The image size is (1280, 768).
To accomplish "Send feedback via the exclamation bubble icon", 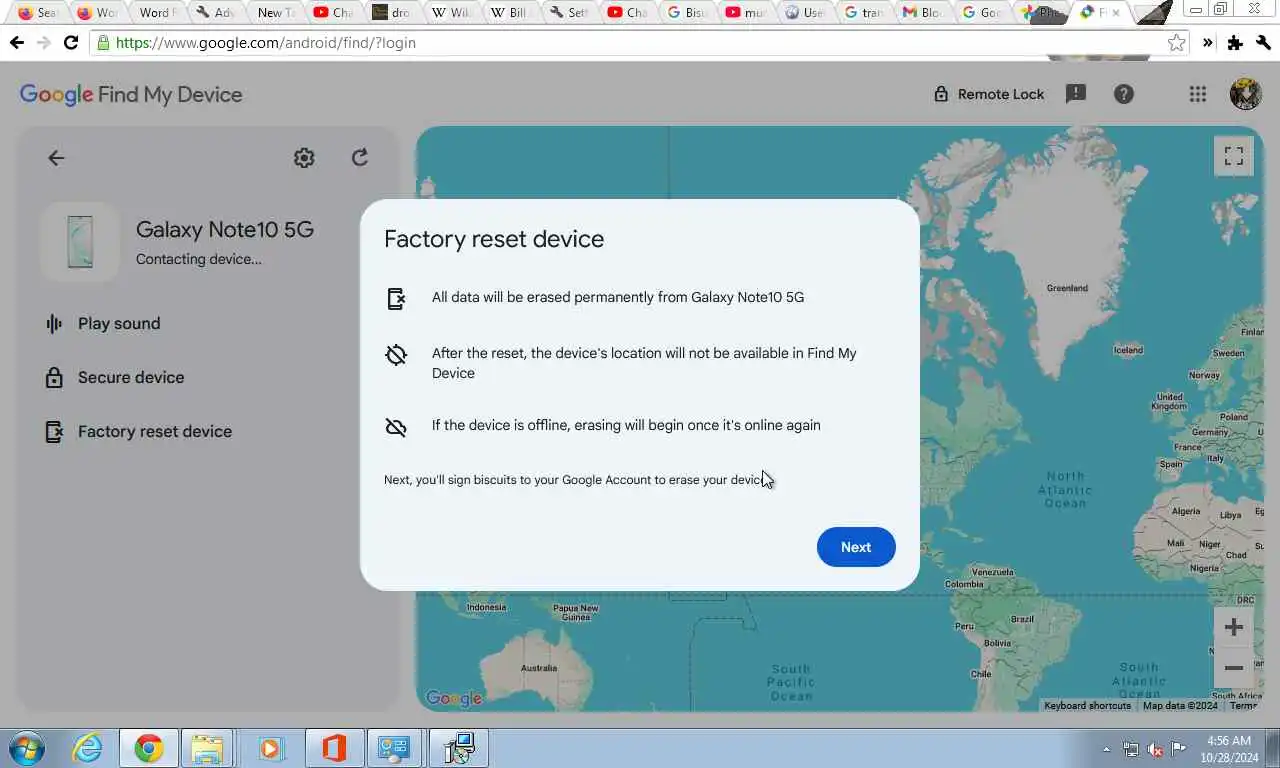I will pyautogui.click(x=1076, y=94).
